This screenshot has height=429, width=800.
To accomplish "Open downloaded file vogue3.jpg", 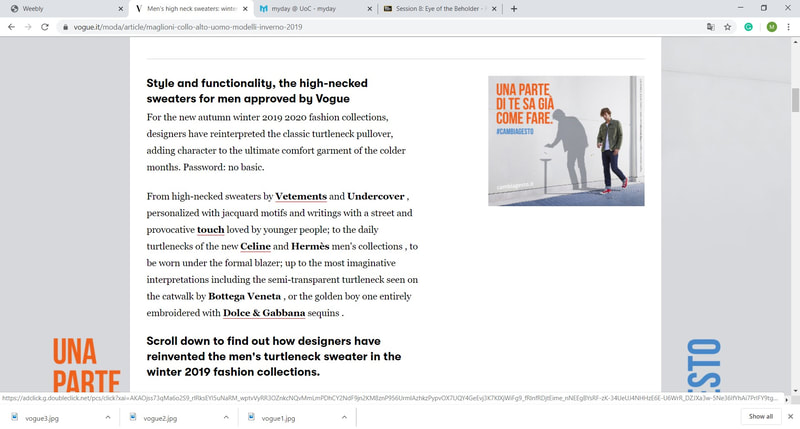I will [x=42, y=418].
